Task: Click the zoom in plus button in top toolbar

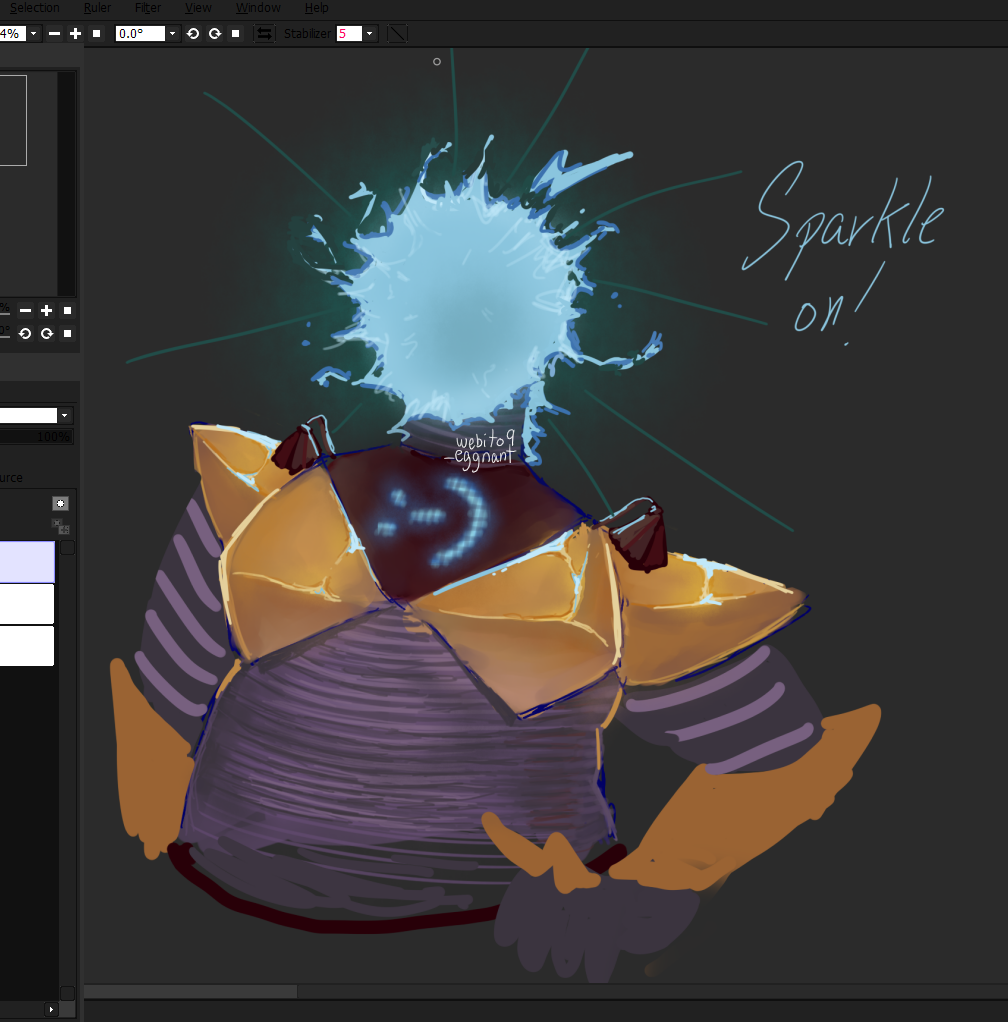Action: pyautogui.click(x=75, y=34)
